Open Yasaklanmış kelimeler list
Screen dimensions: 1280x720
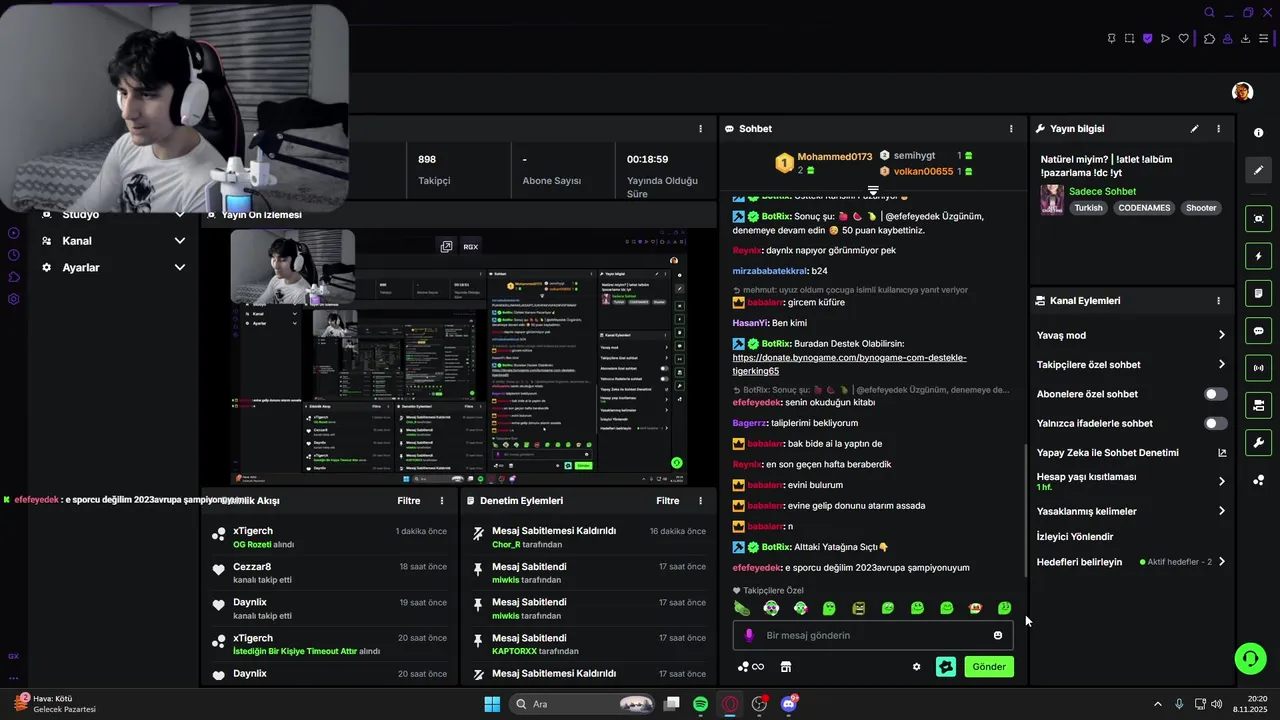point(1131,511)
